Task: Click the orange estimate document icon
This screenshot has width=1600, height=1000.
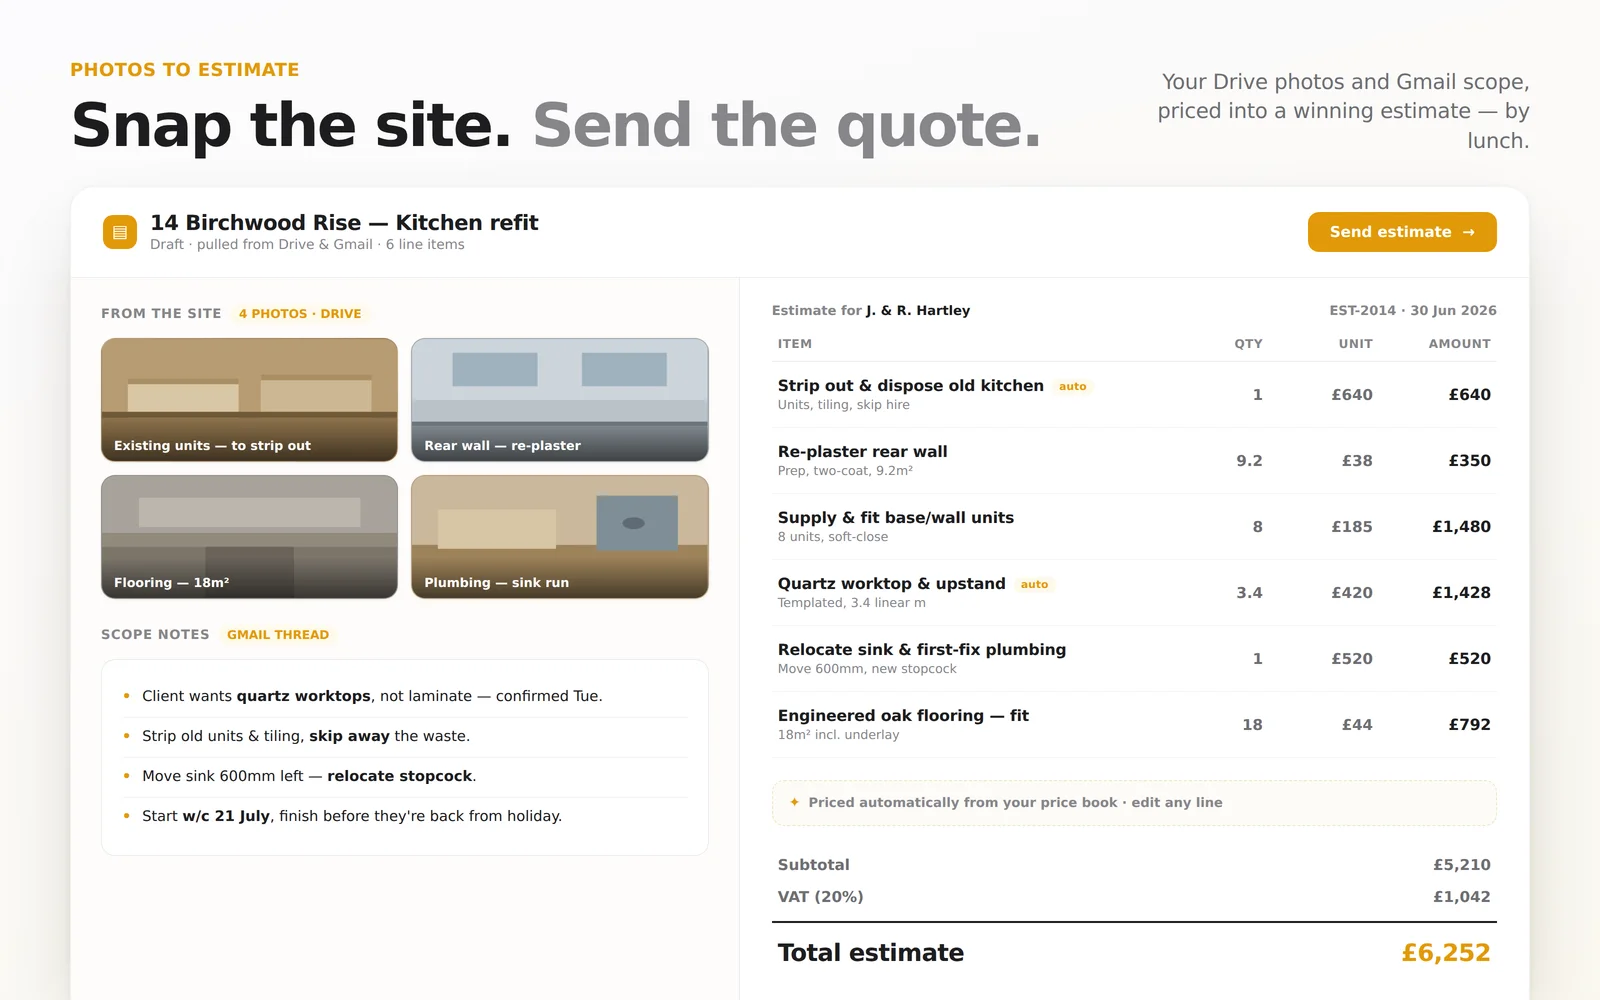Action: (120, 232)
